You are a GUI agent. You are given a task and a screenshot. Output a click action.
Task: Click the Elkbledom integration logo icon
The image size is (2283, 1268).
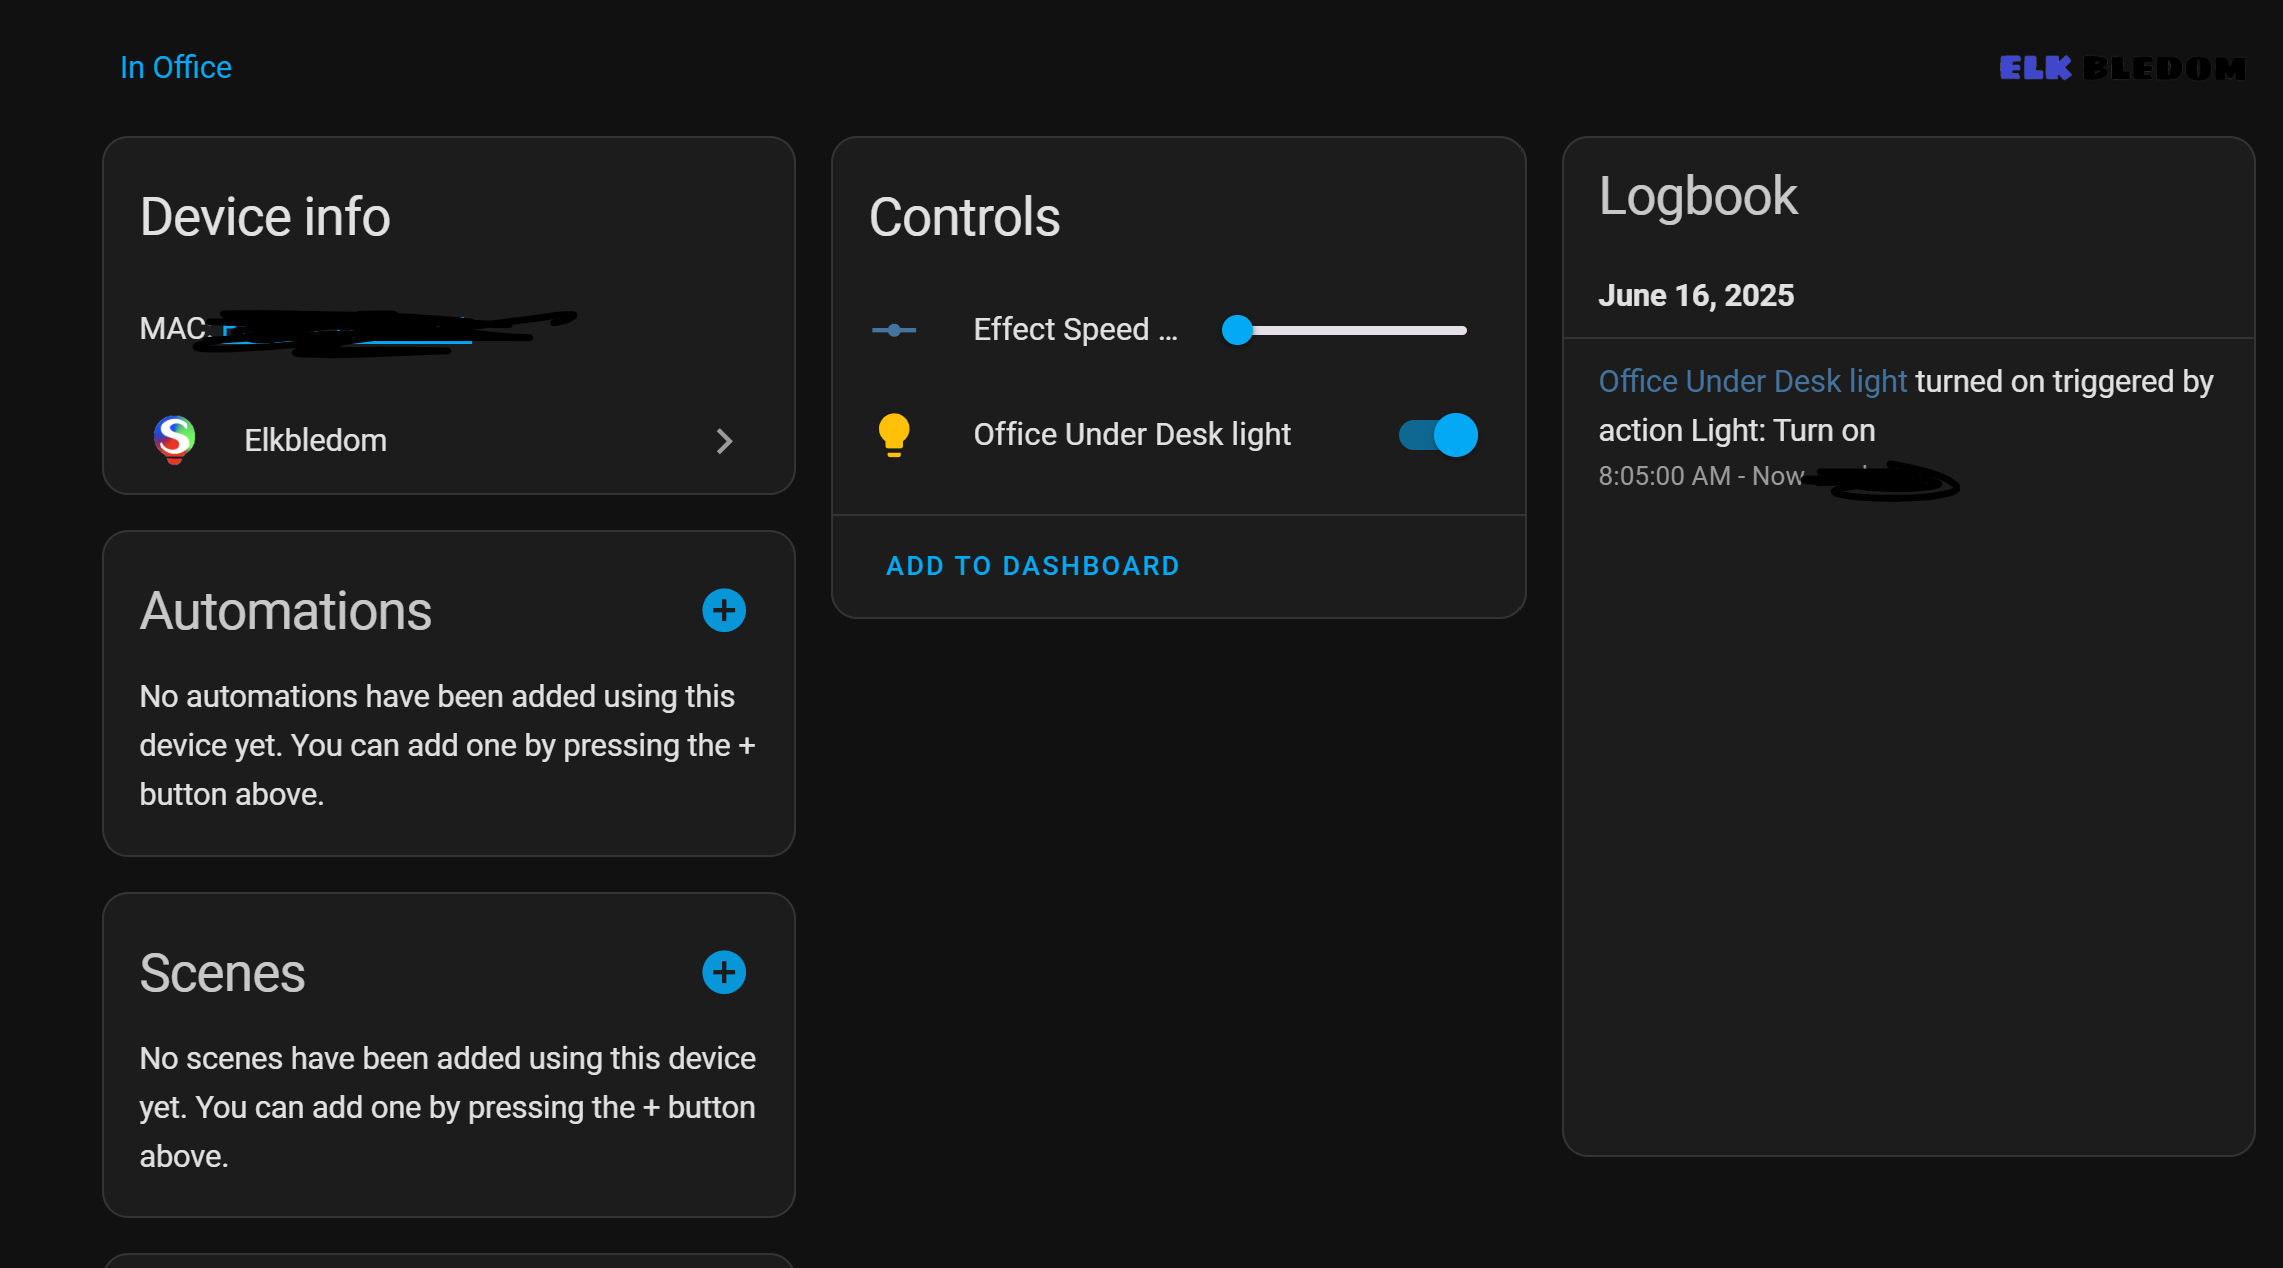[x=174, y=439]
